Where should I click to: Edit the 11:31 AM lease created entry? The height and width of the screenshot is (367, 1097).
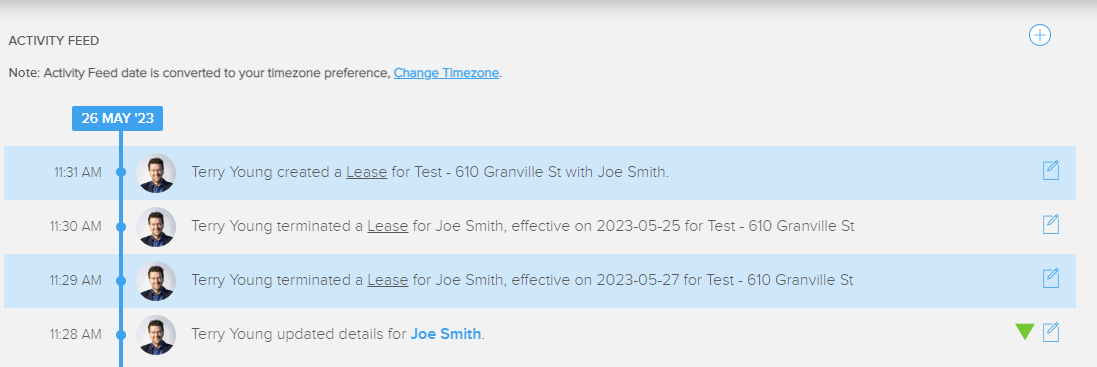point(1051,171)
